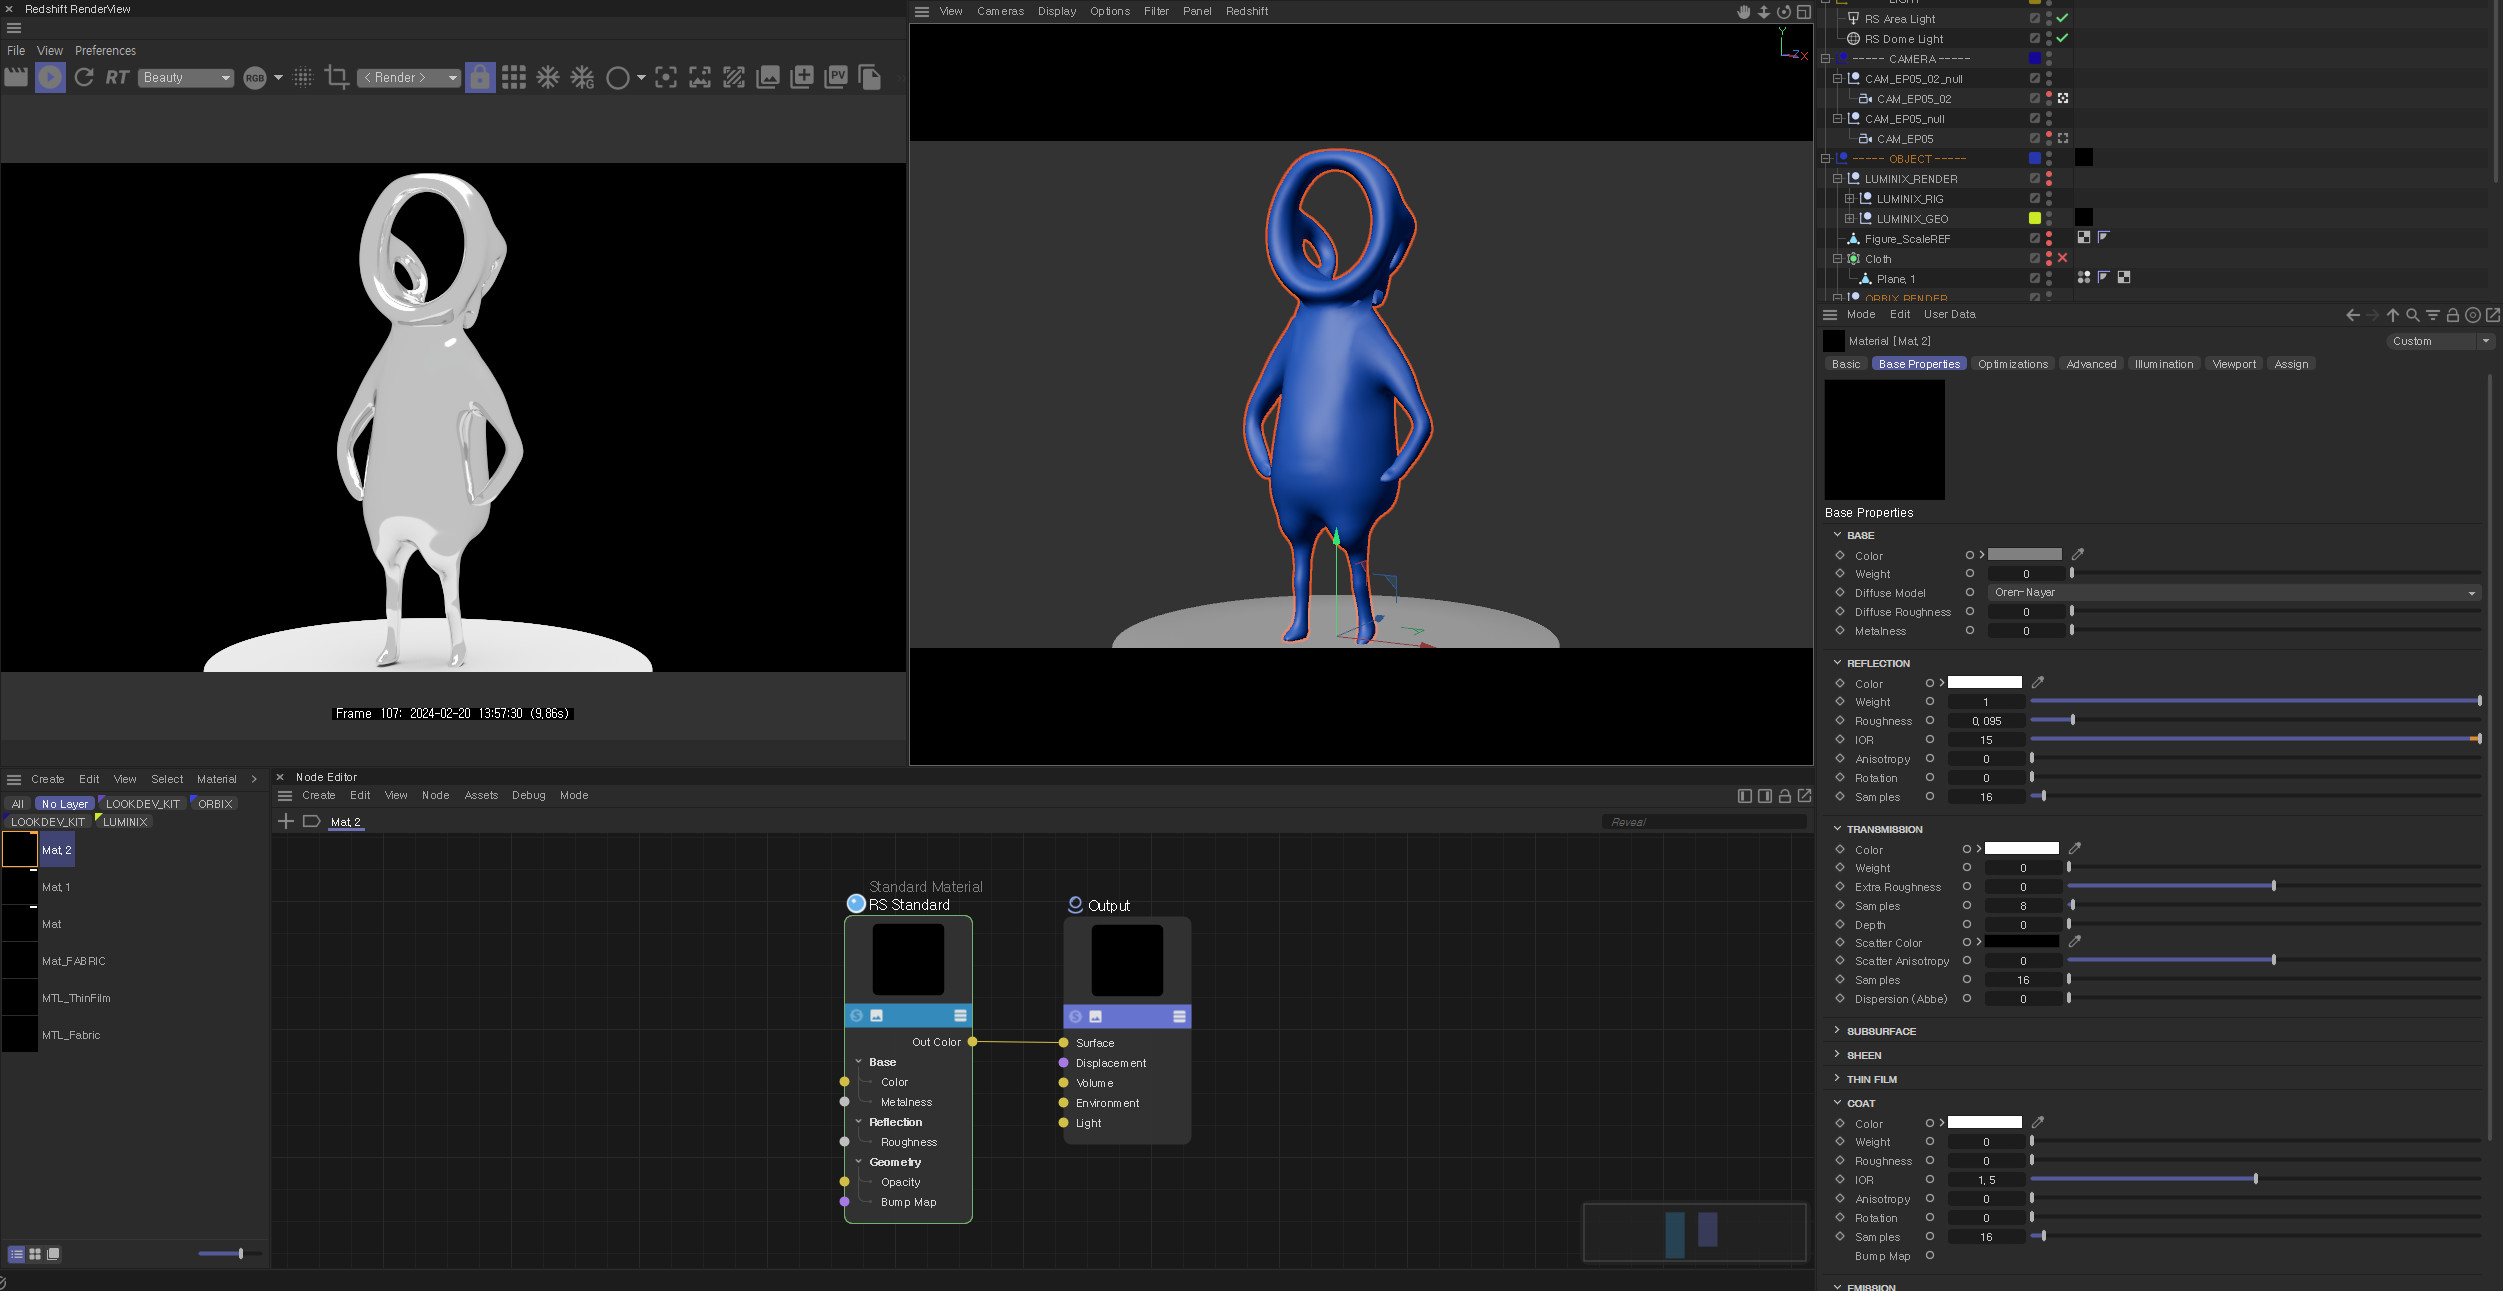Select the MTL_ThinFilm material thumbnail
Screen dimensions: 2503x1291
[20, 998]
